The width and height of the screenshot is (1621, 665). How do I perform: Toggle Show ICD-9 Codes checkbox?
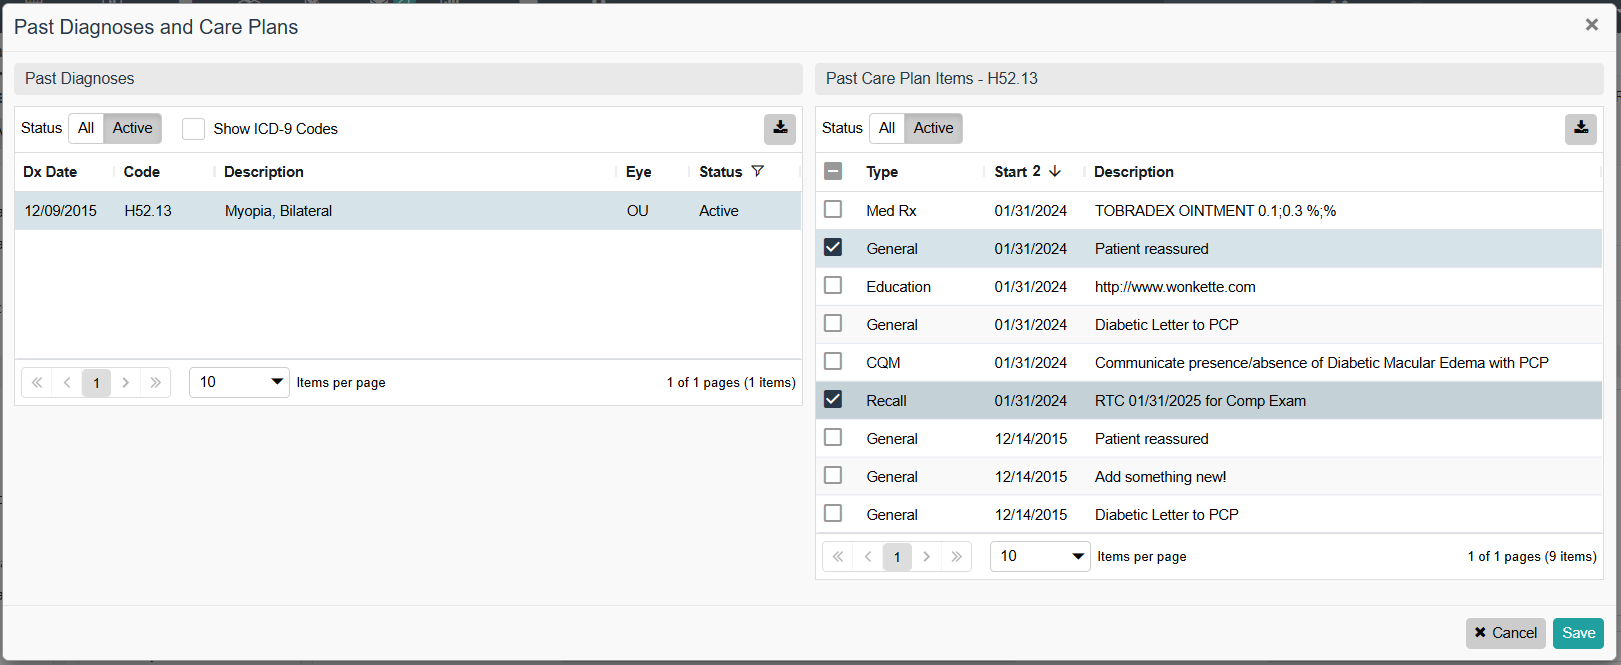pyautogui.click(x=193, y=129)
